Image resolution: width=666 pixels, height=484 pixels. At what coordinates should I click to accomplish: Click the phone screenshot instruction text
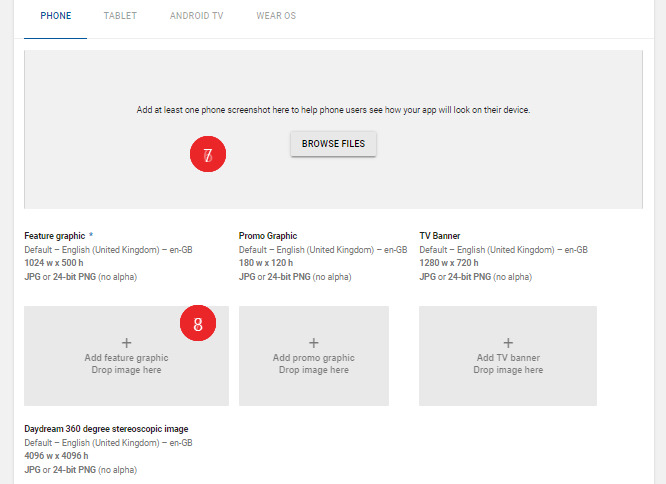point(333,110)
